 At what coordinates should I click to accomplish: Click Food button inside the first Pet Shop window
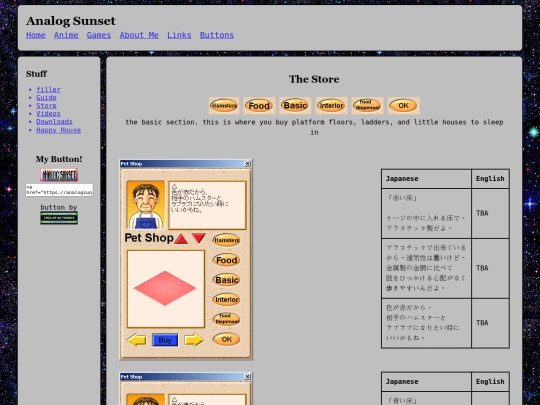[226, 260]
